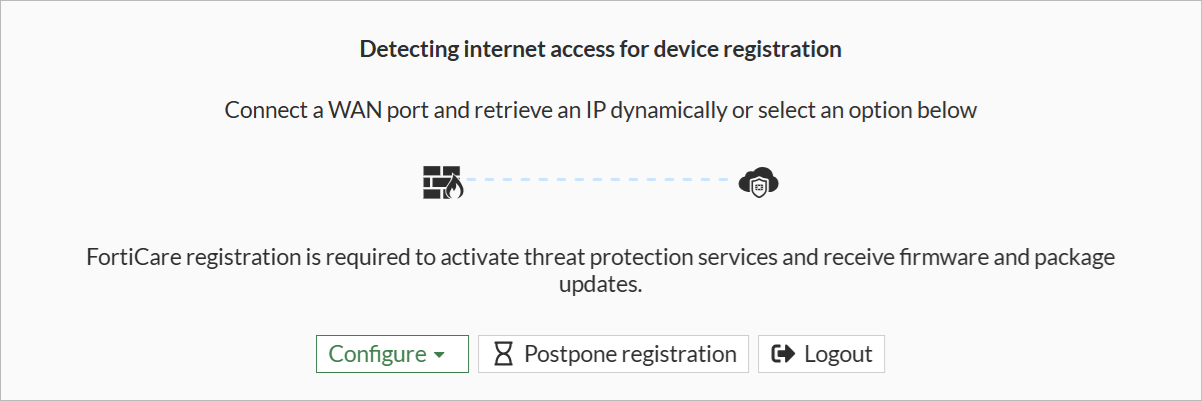1202x401 pixels.
Task: Click the shield inside the cloud icon
Action: (x=758, y=185)
